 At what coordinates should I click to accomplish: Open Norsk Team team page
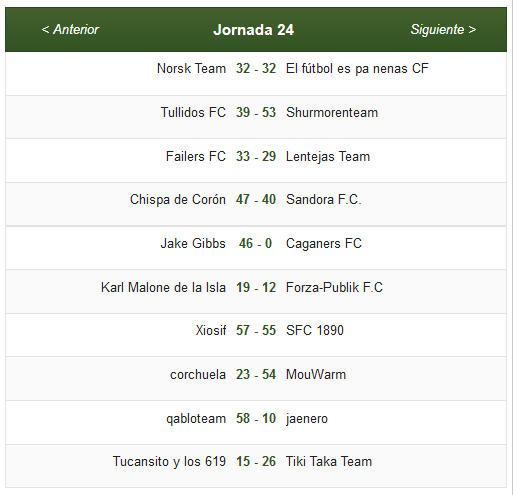click(x=191, y=68)
